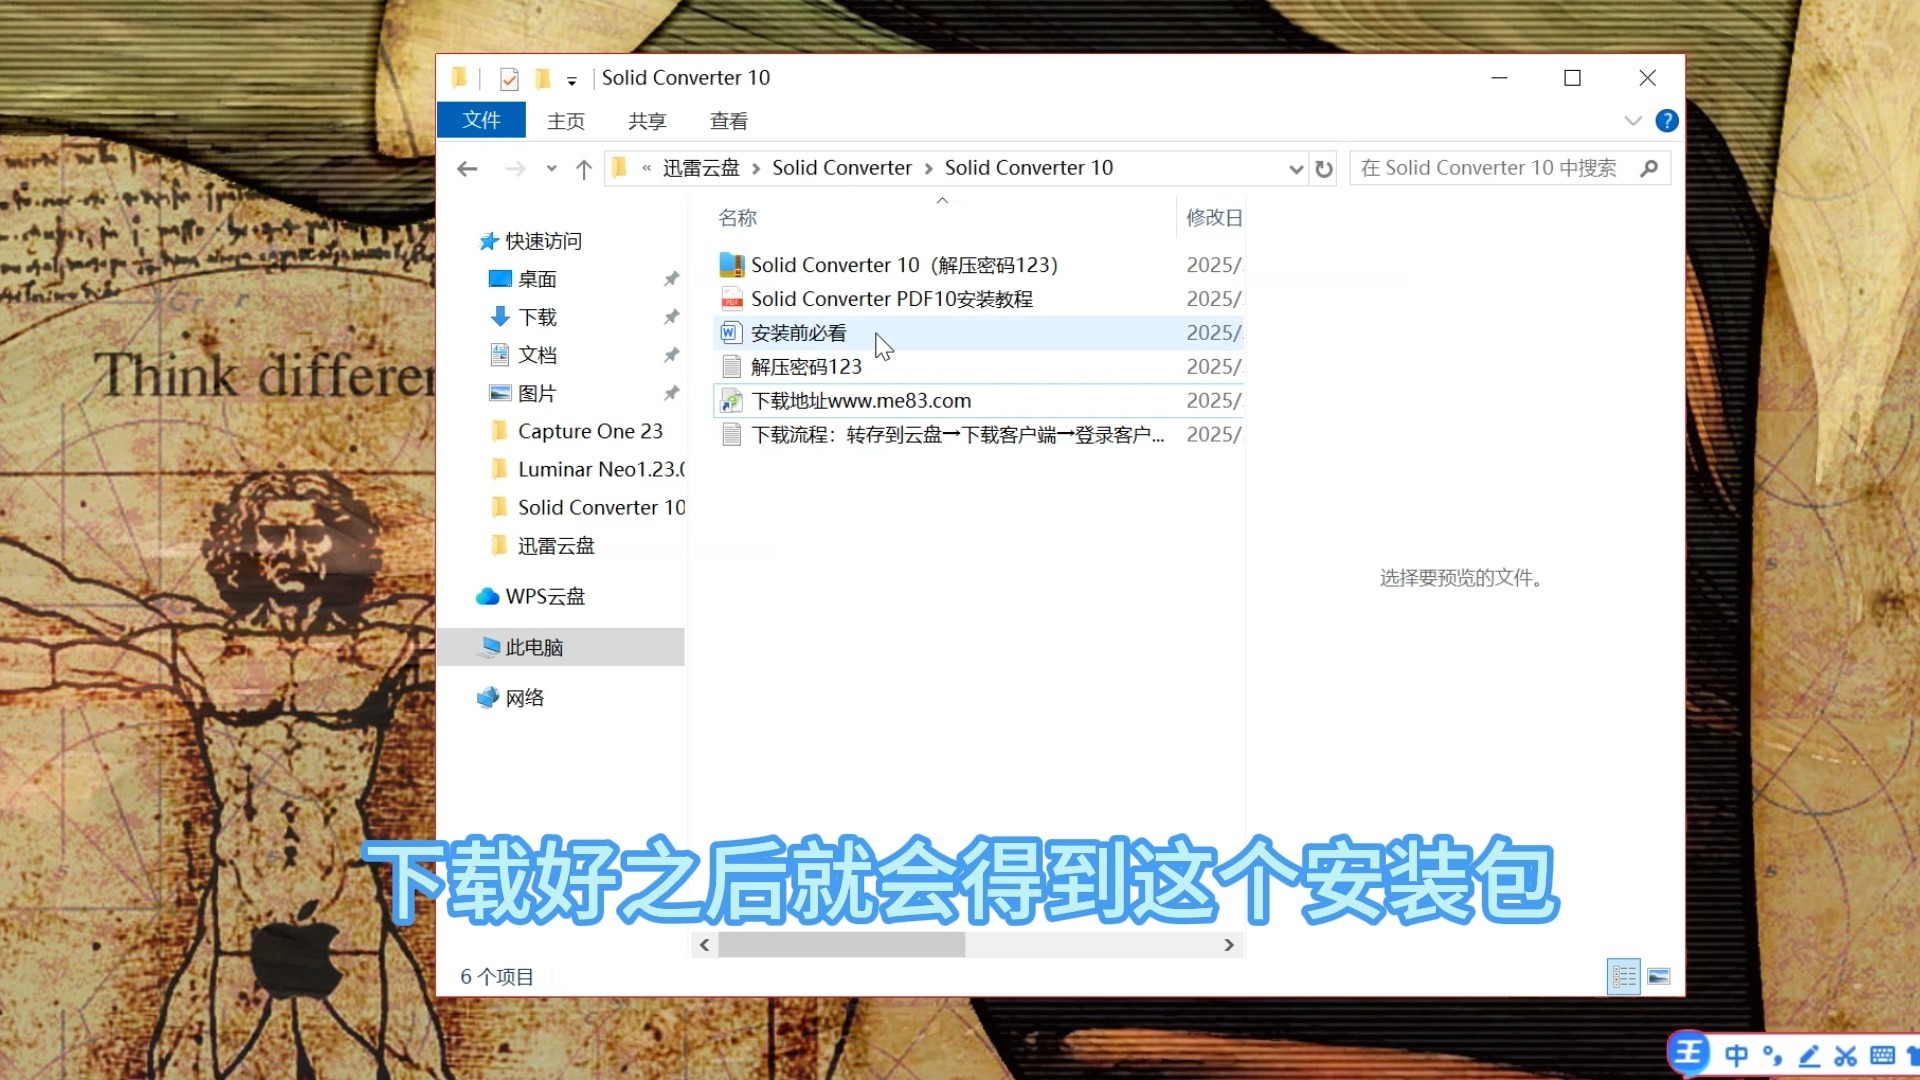Open Solid Converter 10 folder in sidebar

pos(601,507)
